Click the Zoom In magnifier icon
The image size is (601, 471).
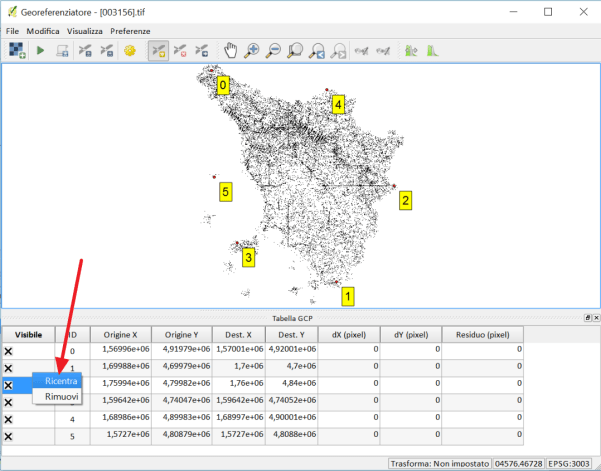coord(251,49)
